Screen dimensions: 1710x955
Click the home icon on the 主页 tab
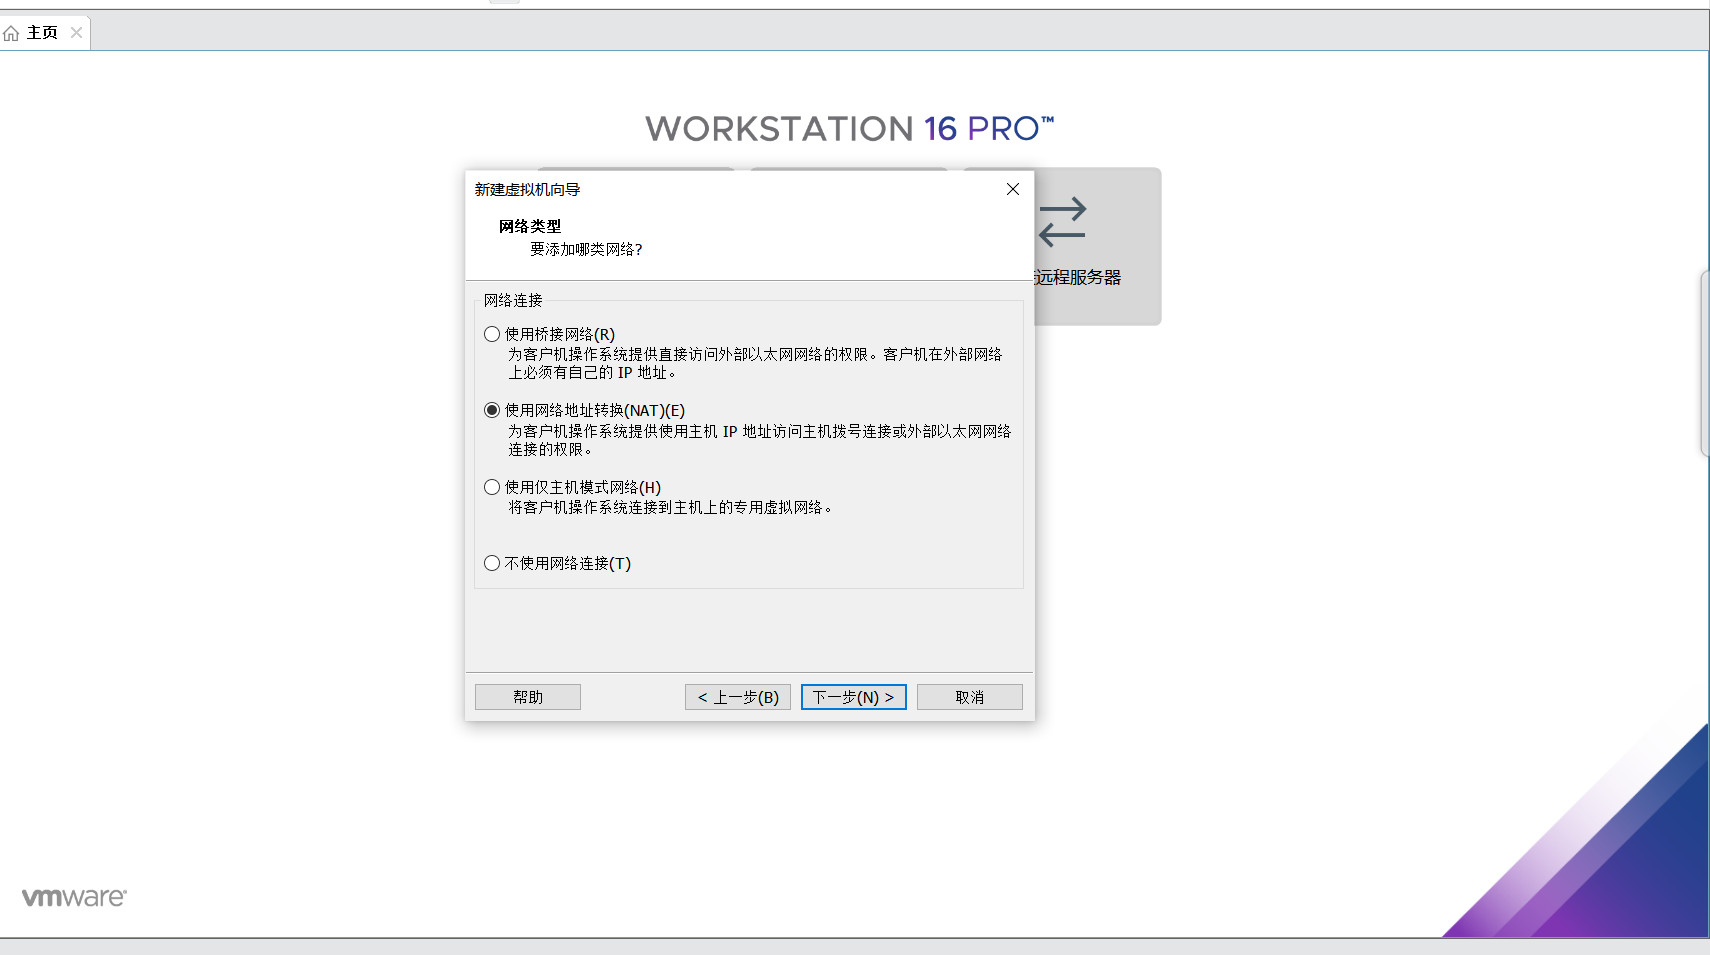click(11, 34)
